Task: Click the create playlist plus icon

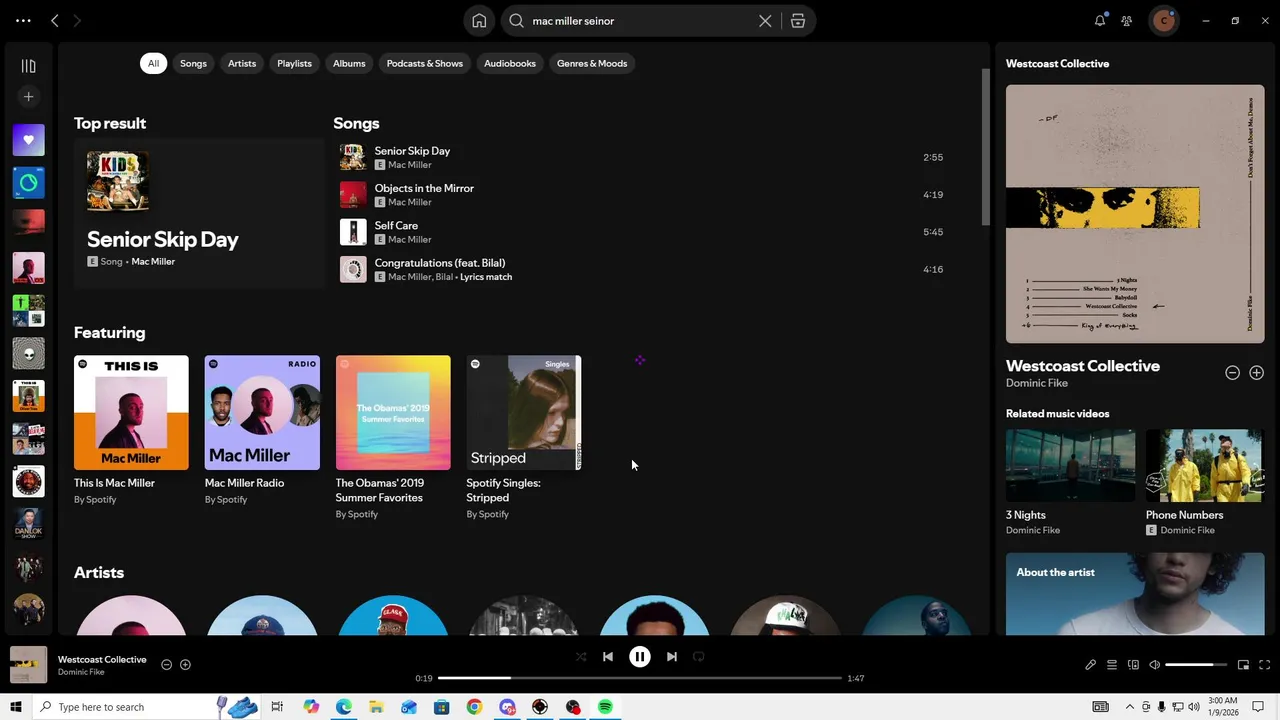Action: click(x=28, y=97)
